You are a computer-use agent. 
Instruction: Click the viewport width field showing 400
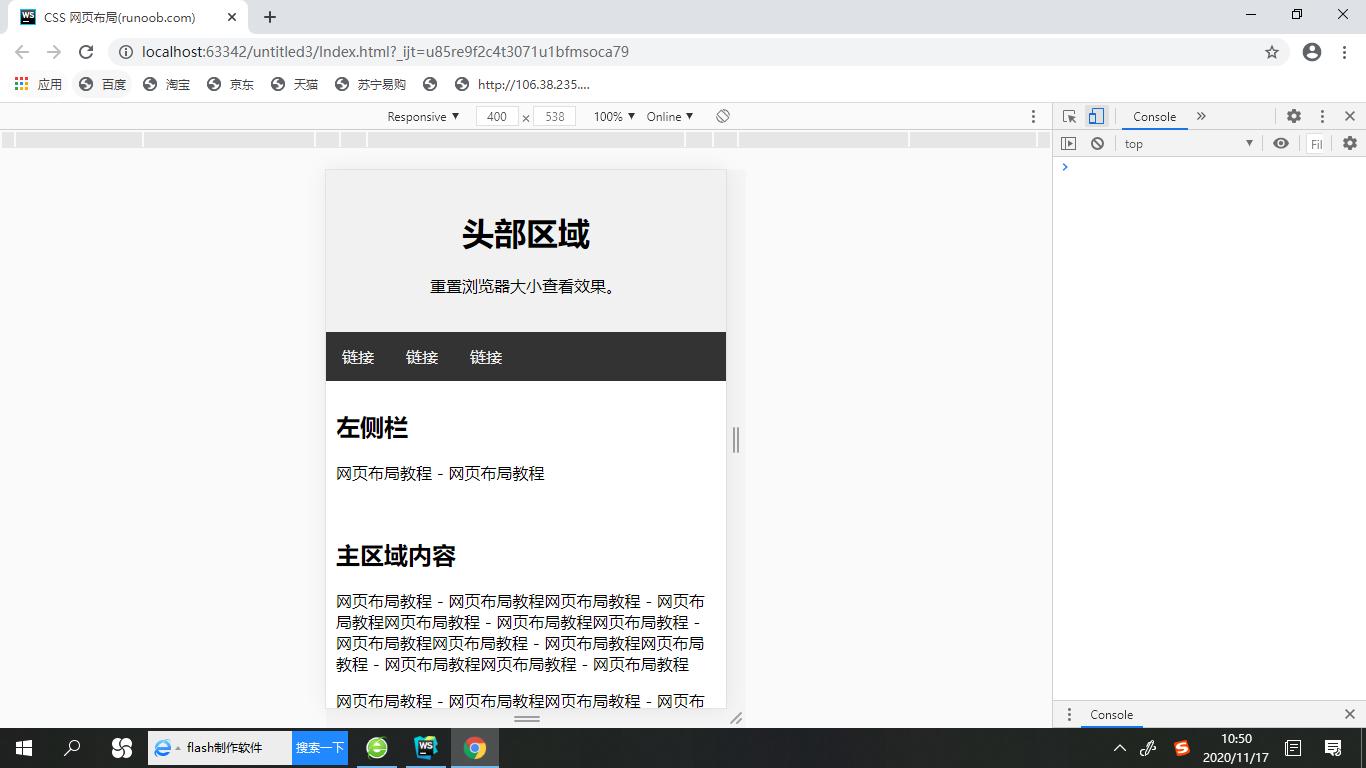tap(497, 116)
